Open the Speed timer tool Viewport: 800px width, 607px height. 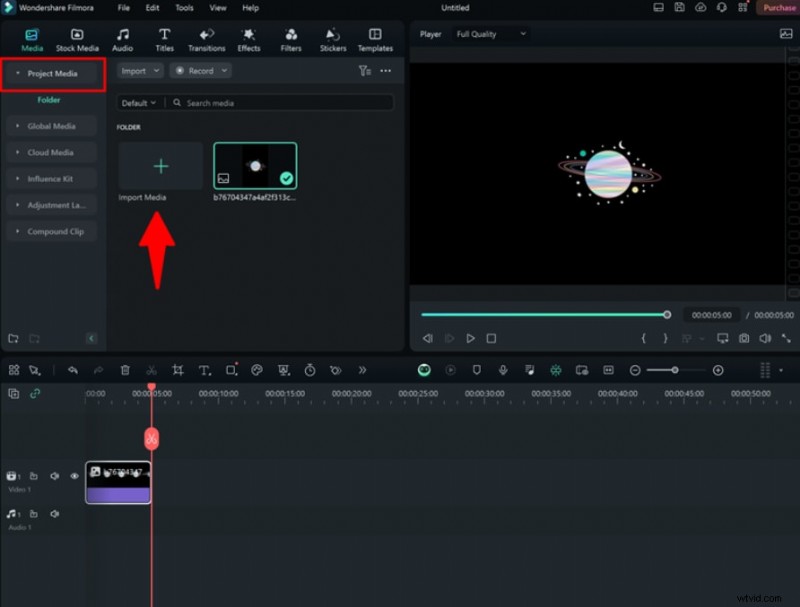tap(310, 370)
